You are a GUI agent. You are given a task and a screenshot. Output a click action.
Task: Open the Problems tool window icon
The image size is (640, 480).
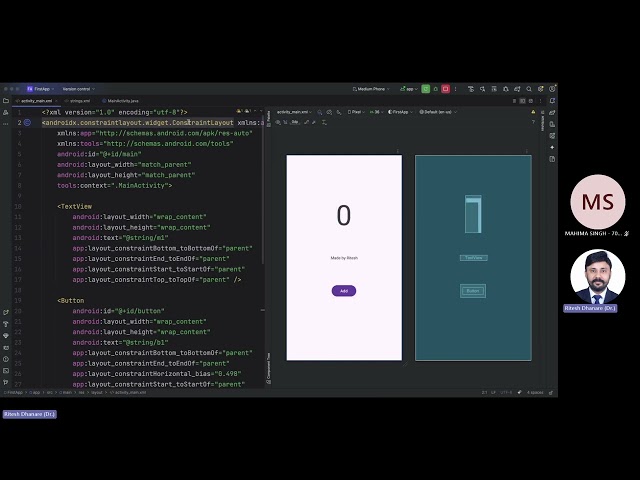[6, 359]
